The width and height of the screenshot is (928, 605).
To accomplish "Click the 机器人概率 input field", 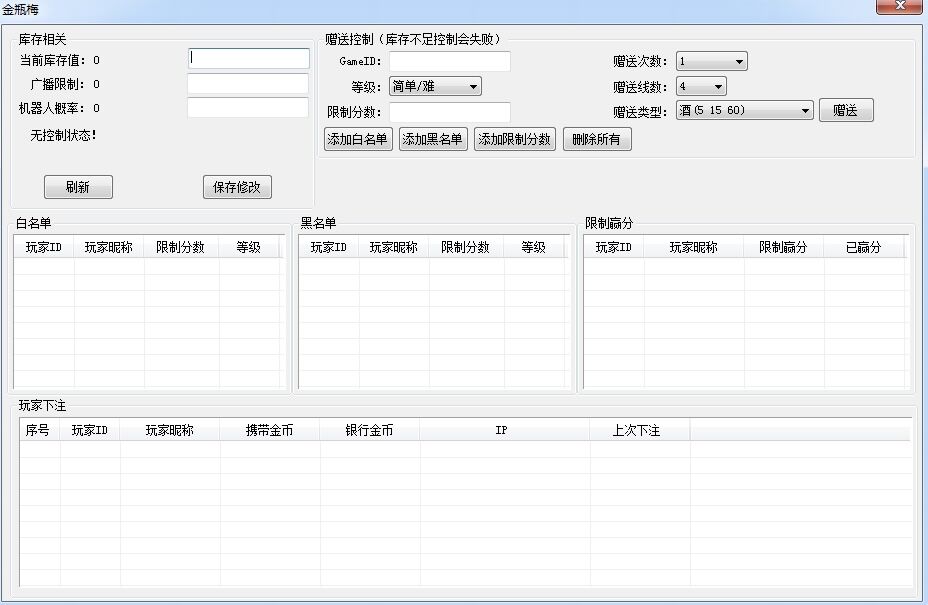I will tap(249, 108).
